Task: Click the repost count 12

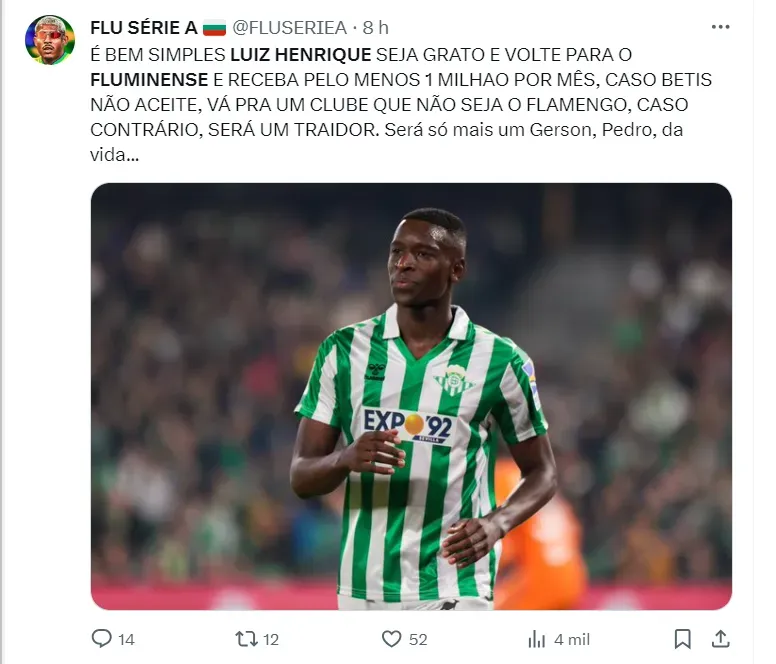Action: (271, 639)
